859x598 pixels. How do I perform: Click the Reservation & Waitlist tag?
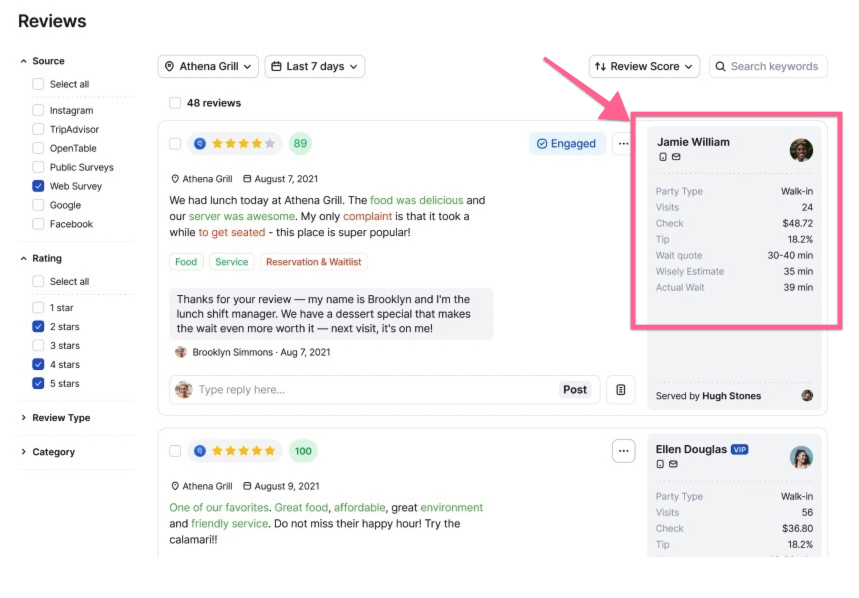(x=313, y=262)
